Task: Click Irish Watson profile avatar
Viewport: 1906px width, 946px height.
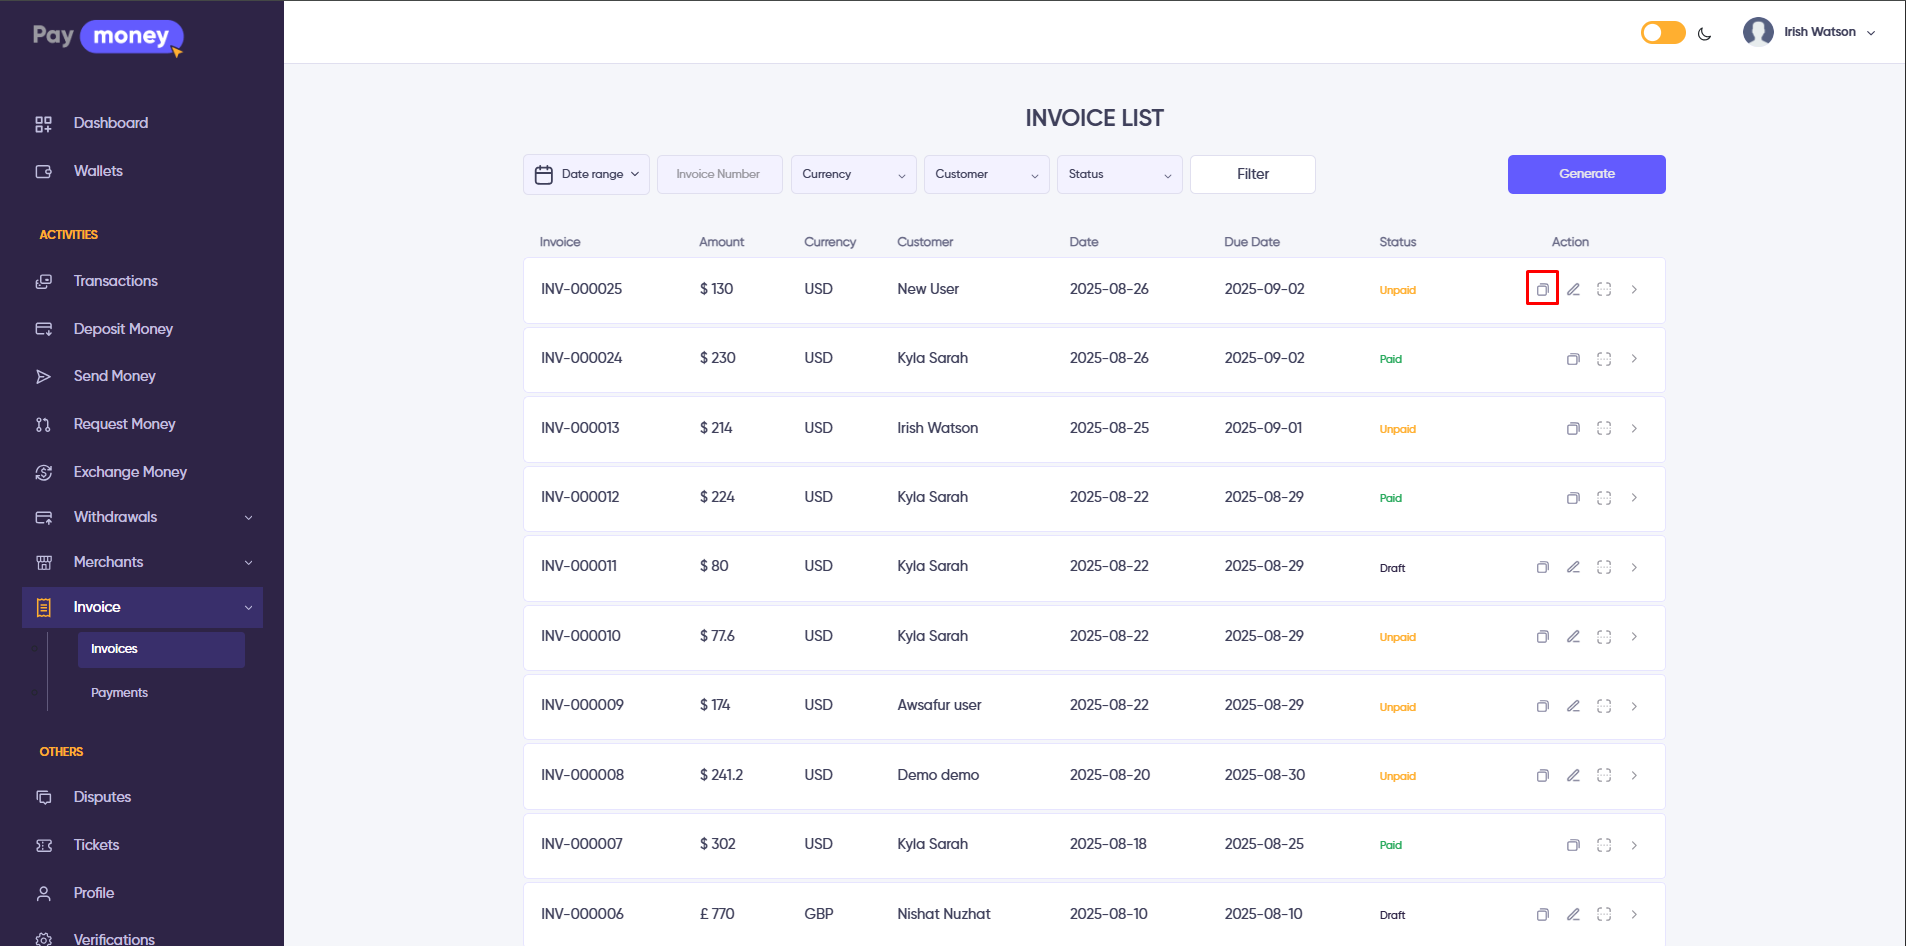Action: tap(1758, 32)
